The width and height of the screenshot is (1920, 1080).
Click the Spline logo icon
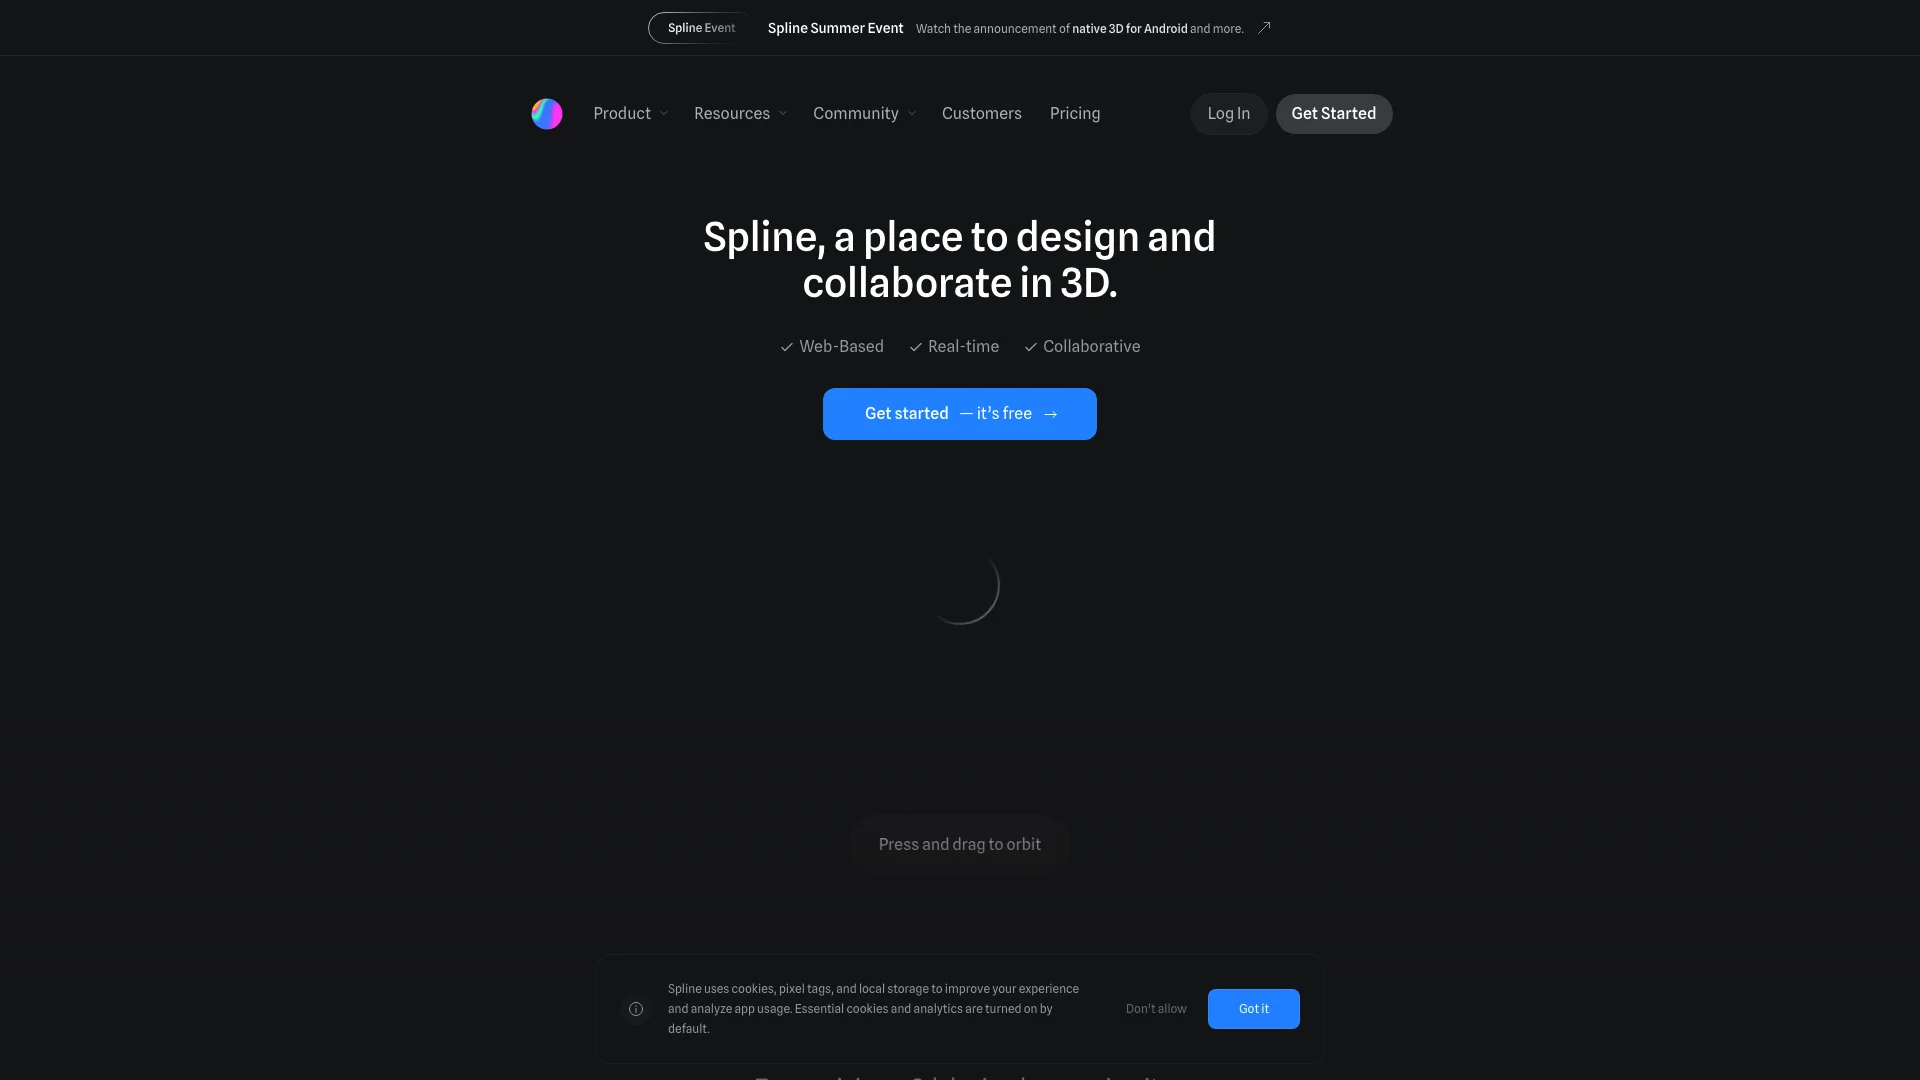coord(546,113)
